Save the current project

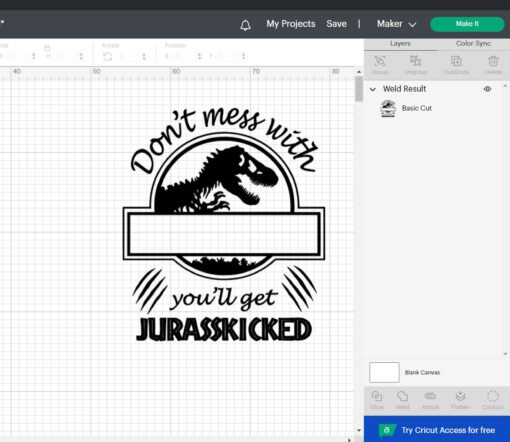(336, 24)
